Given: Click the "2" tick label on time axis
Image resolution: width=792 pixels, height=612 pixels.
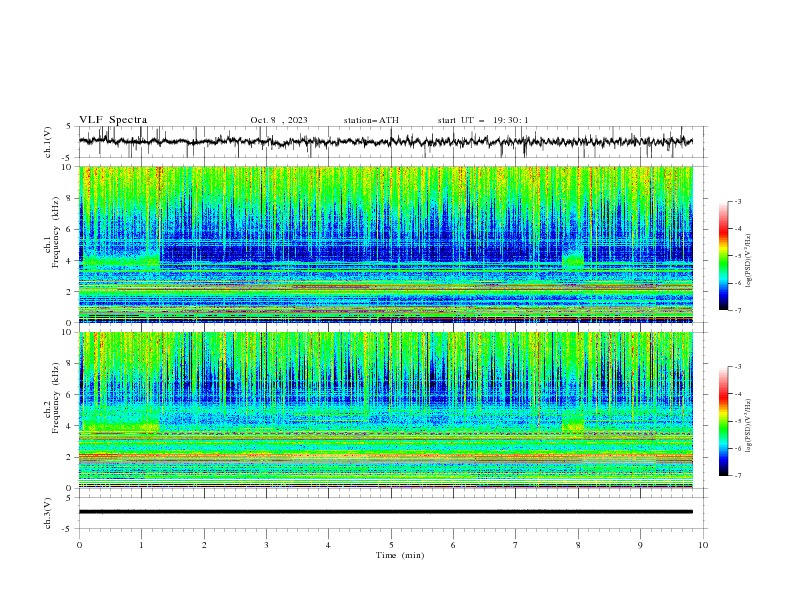Looking at the screenshot, I should [x=204, y=545].
